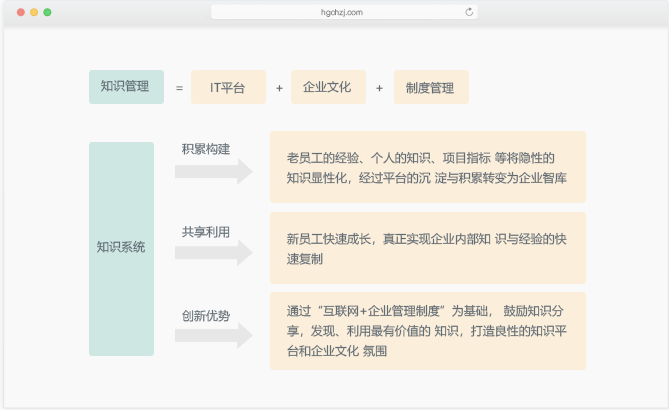669x410 pixels.
Task: Click the reload icon in address bar
Action: click(469, 12)
